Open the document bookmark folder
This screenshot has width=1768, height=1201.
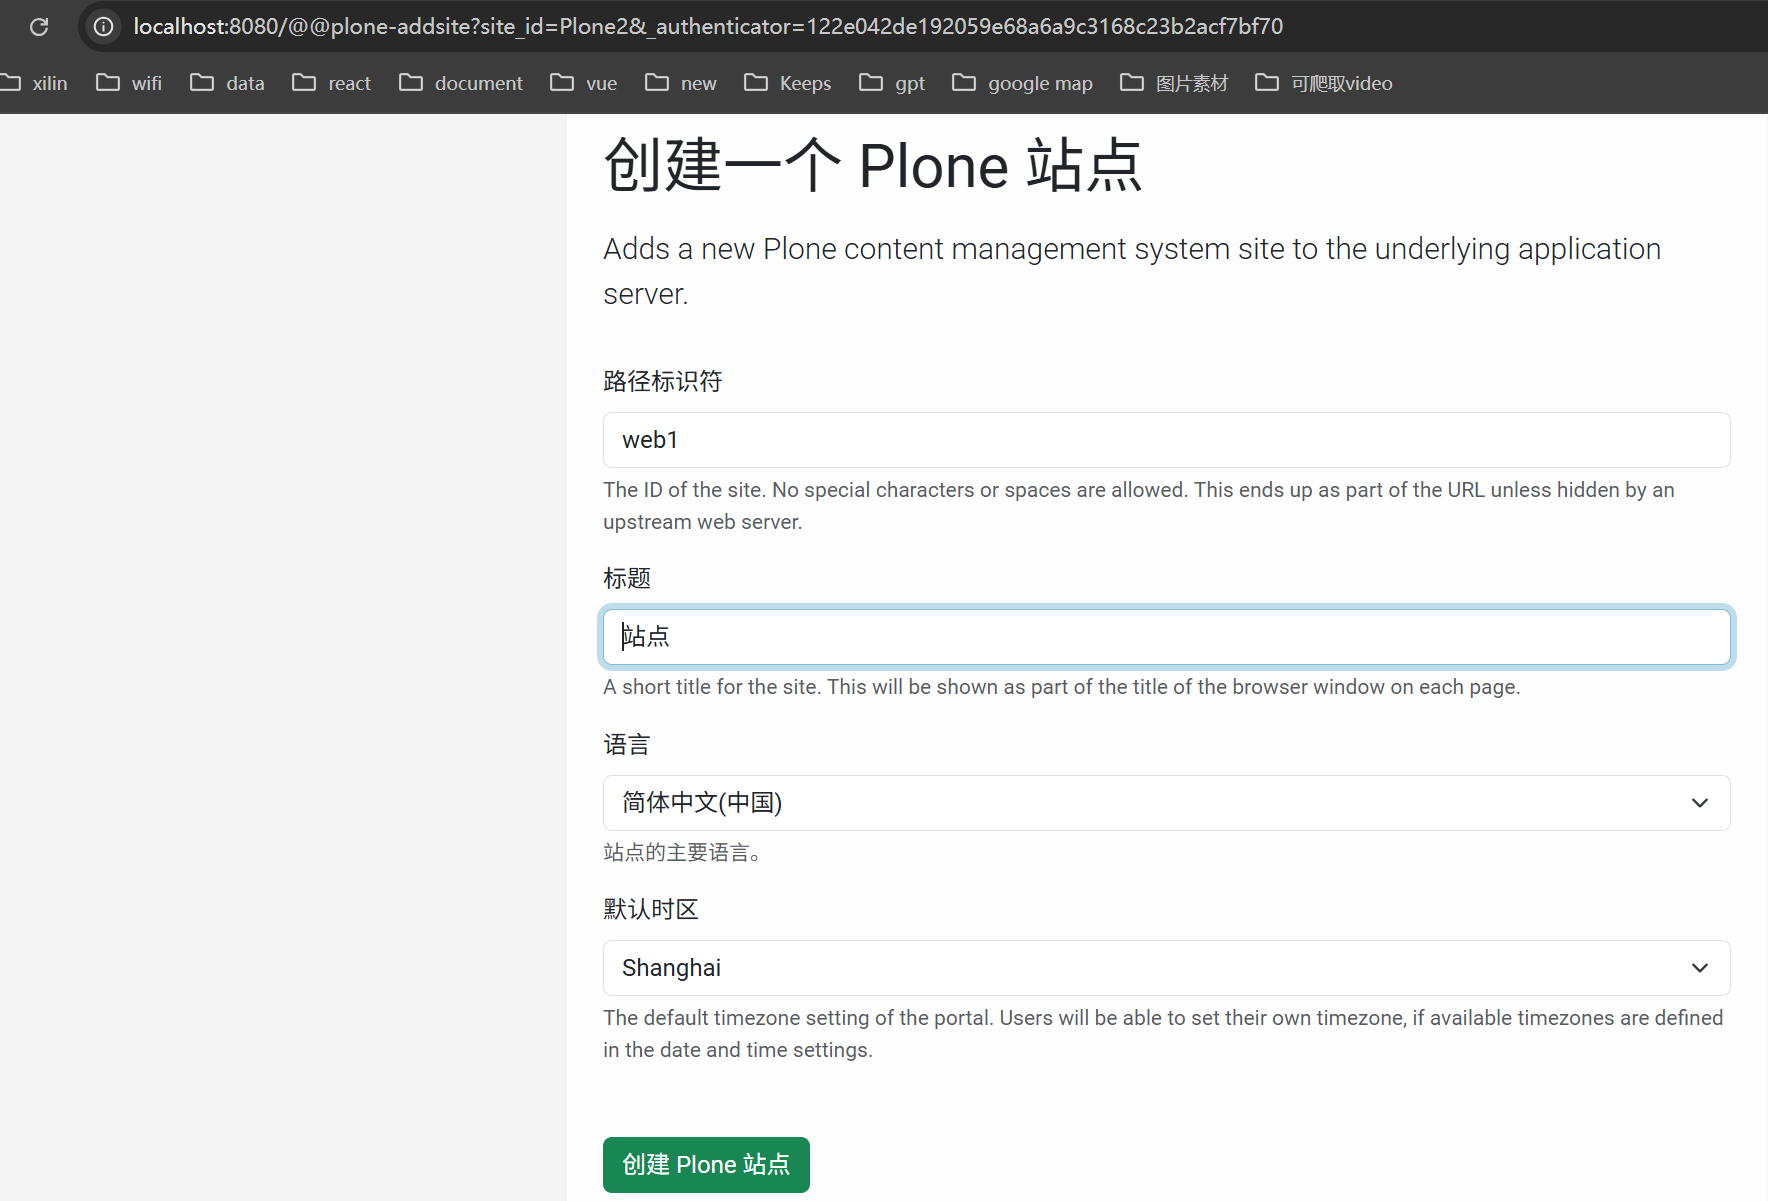click(x=461, y=83)
